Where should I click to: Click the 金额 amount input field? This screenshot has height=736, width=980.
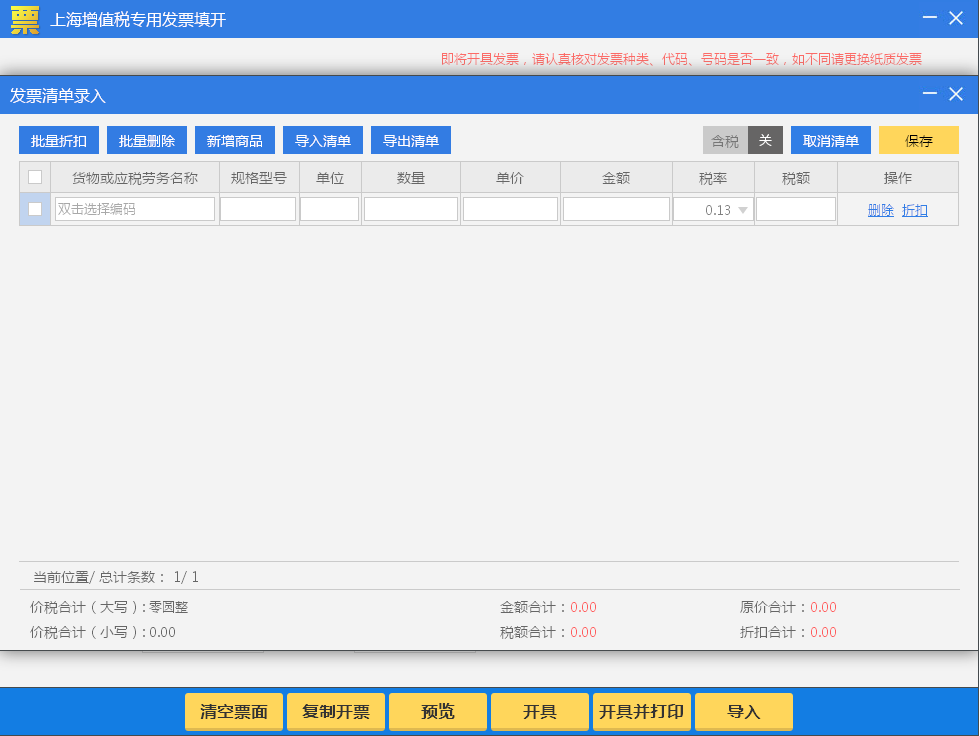pyautogui.click(x=616, y=209)
